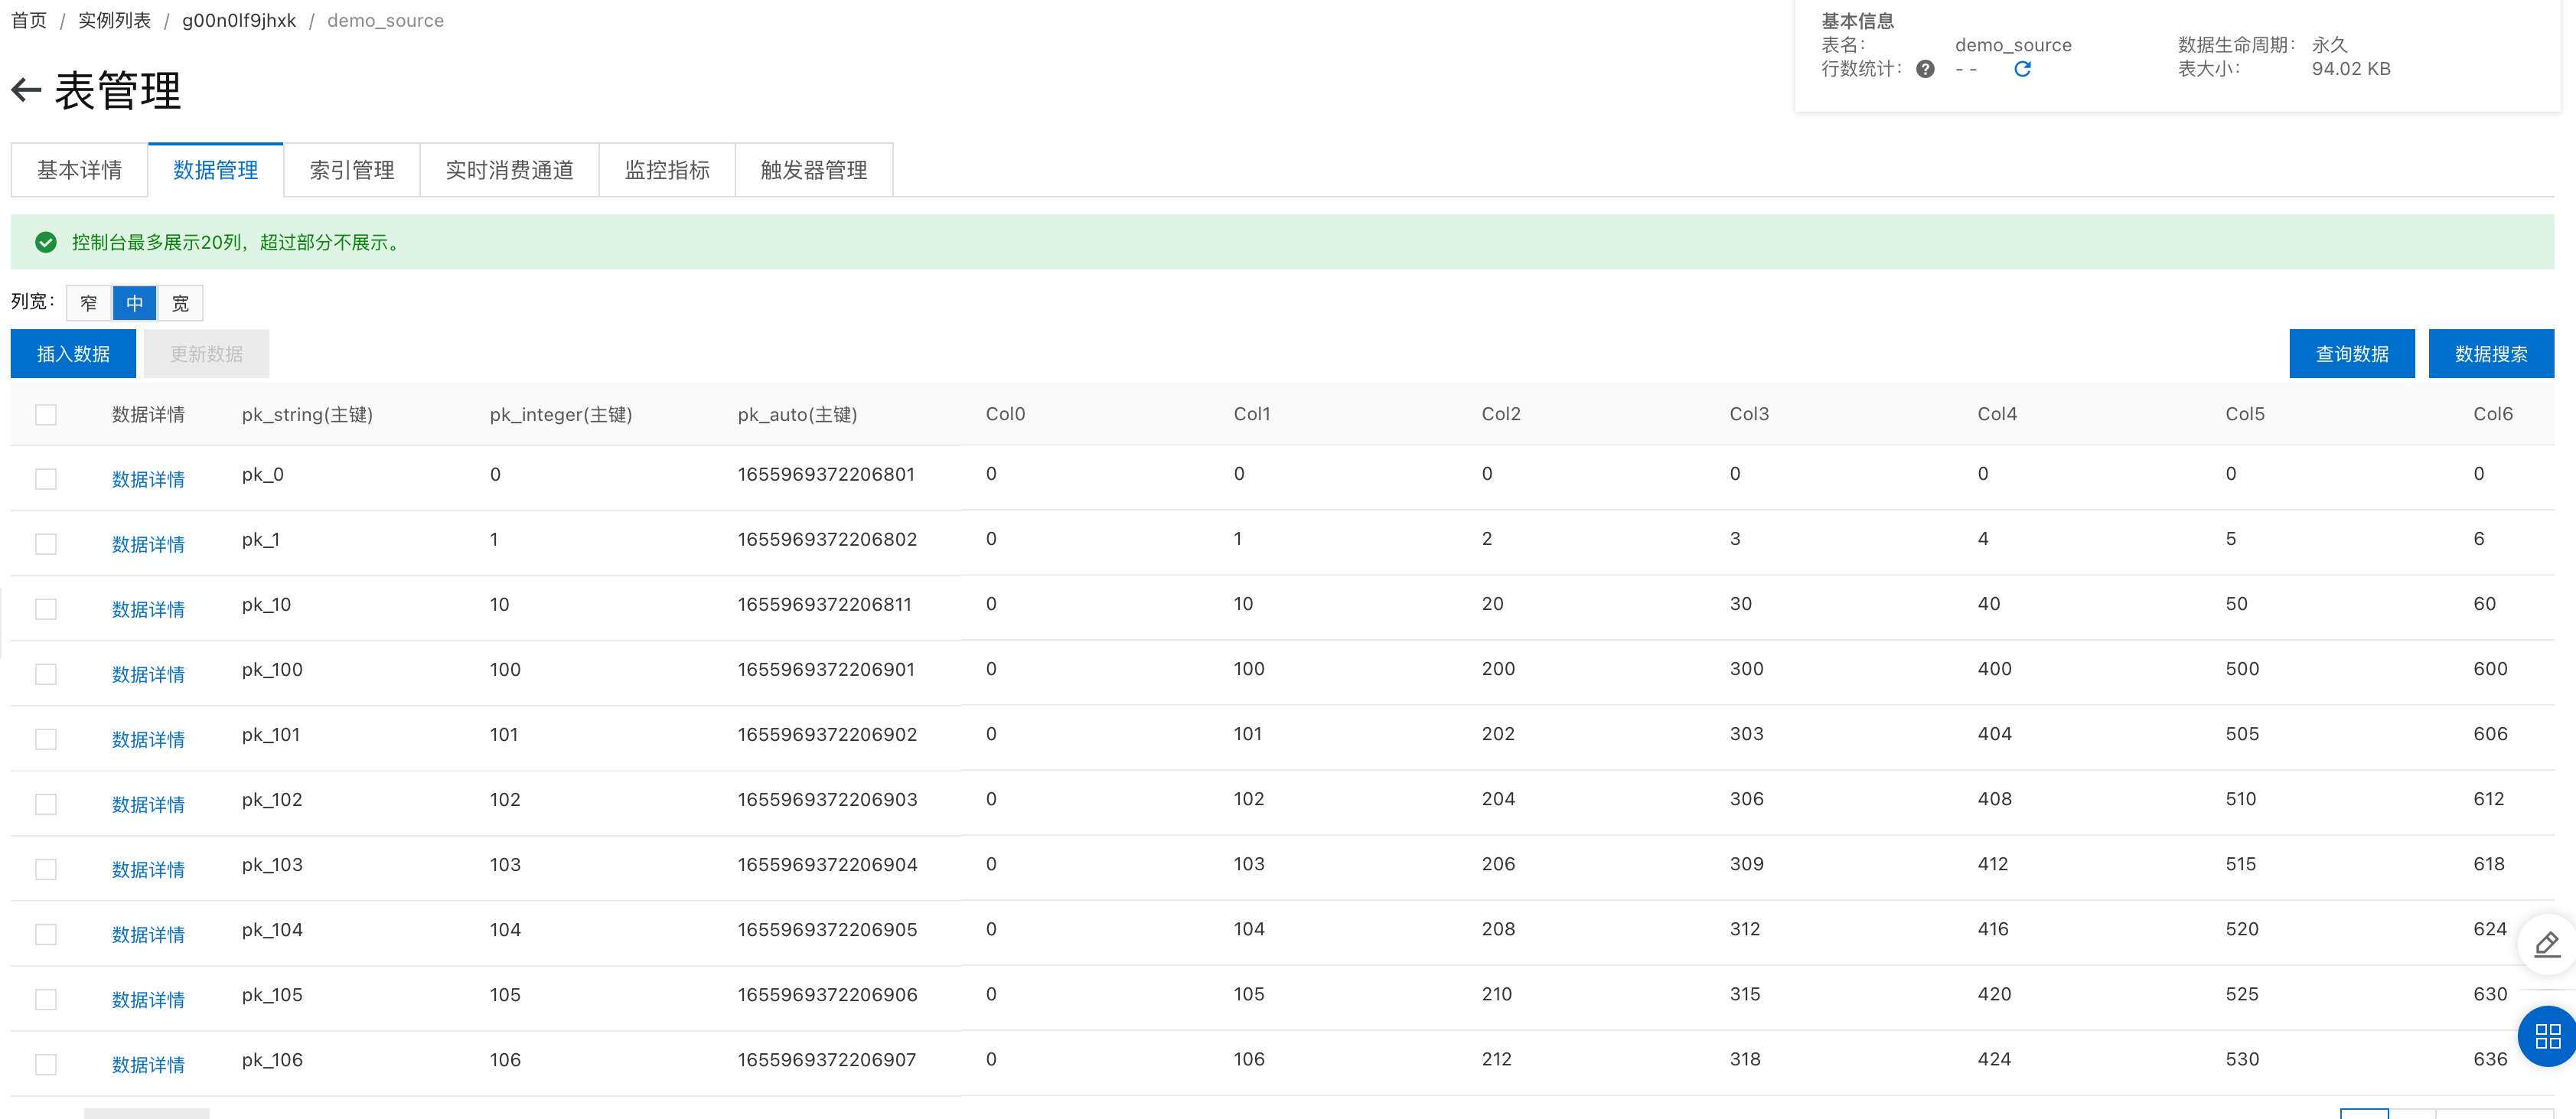Go to 实例列表 in the breadcrumb
The height and width of the screenshot is (1119, 2576).
tap(114, 21)
